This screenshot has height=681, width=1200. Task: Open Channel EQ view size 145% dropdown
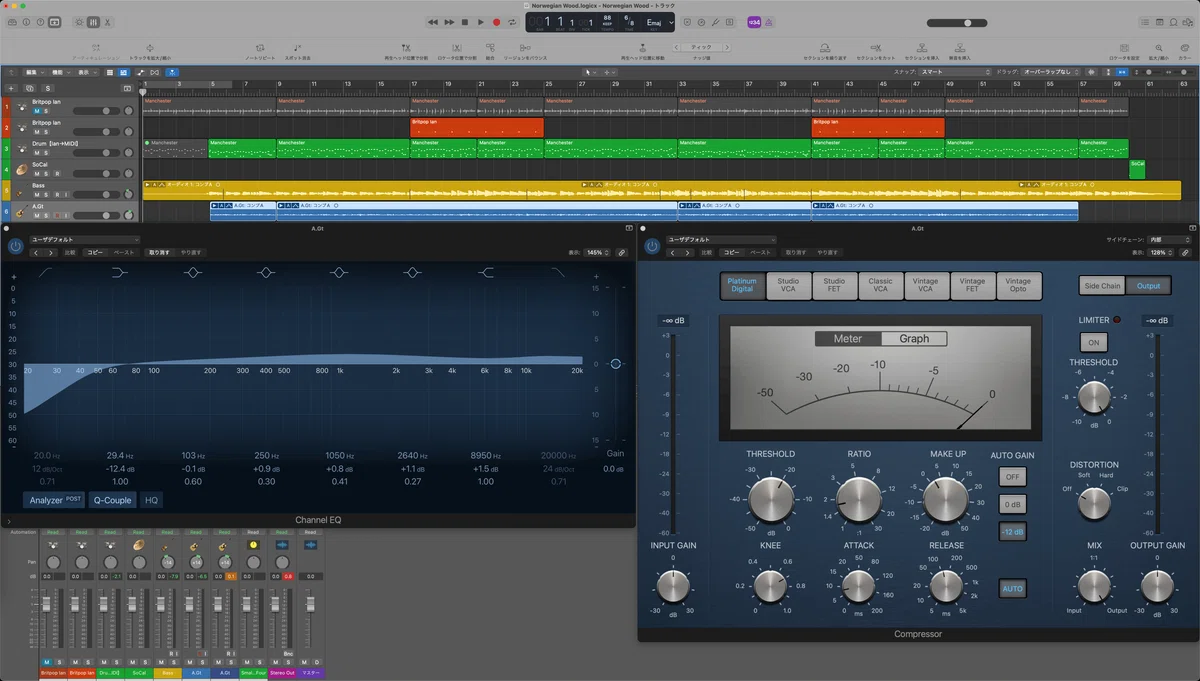click(598, 253)
